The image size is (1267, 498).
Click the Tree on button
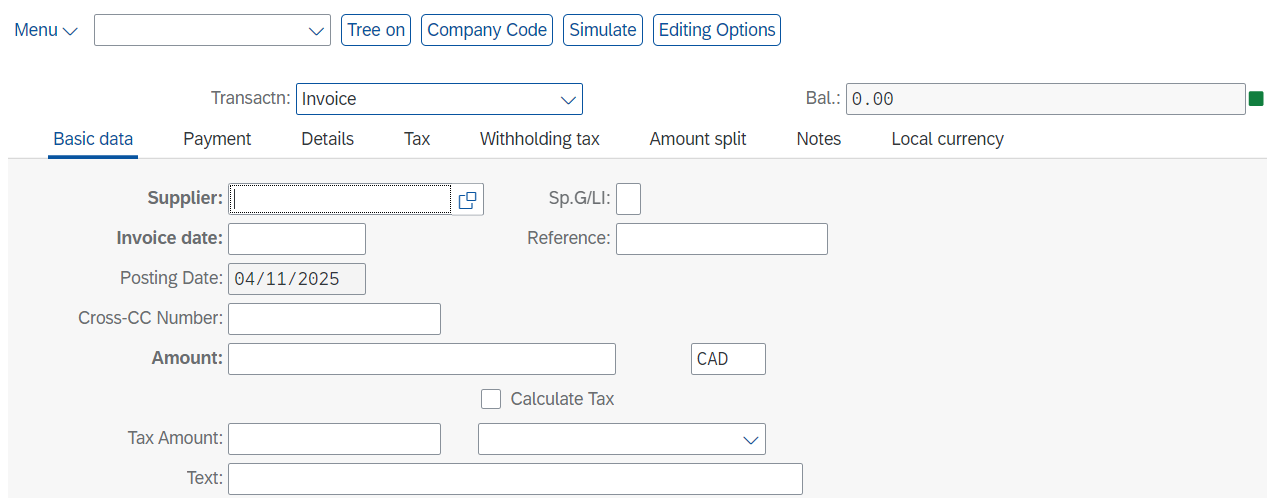point(376,30)
